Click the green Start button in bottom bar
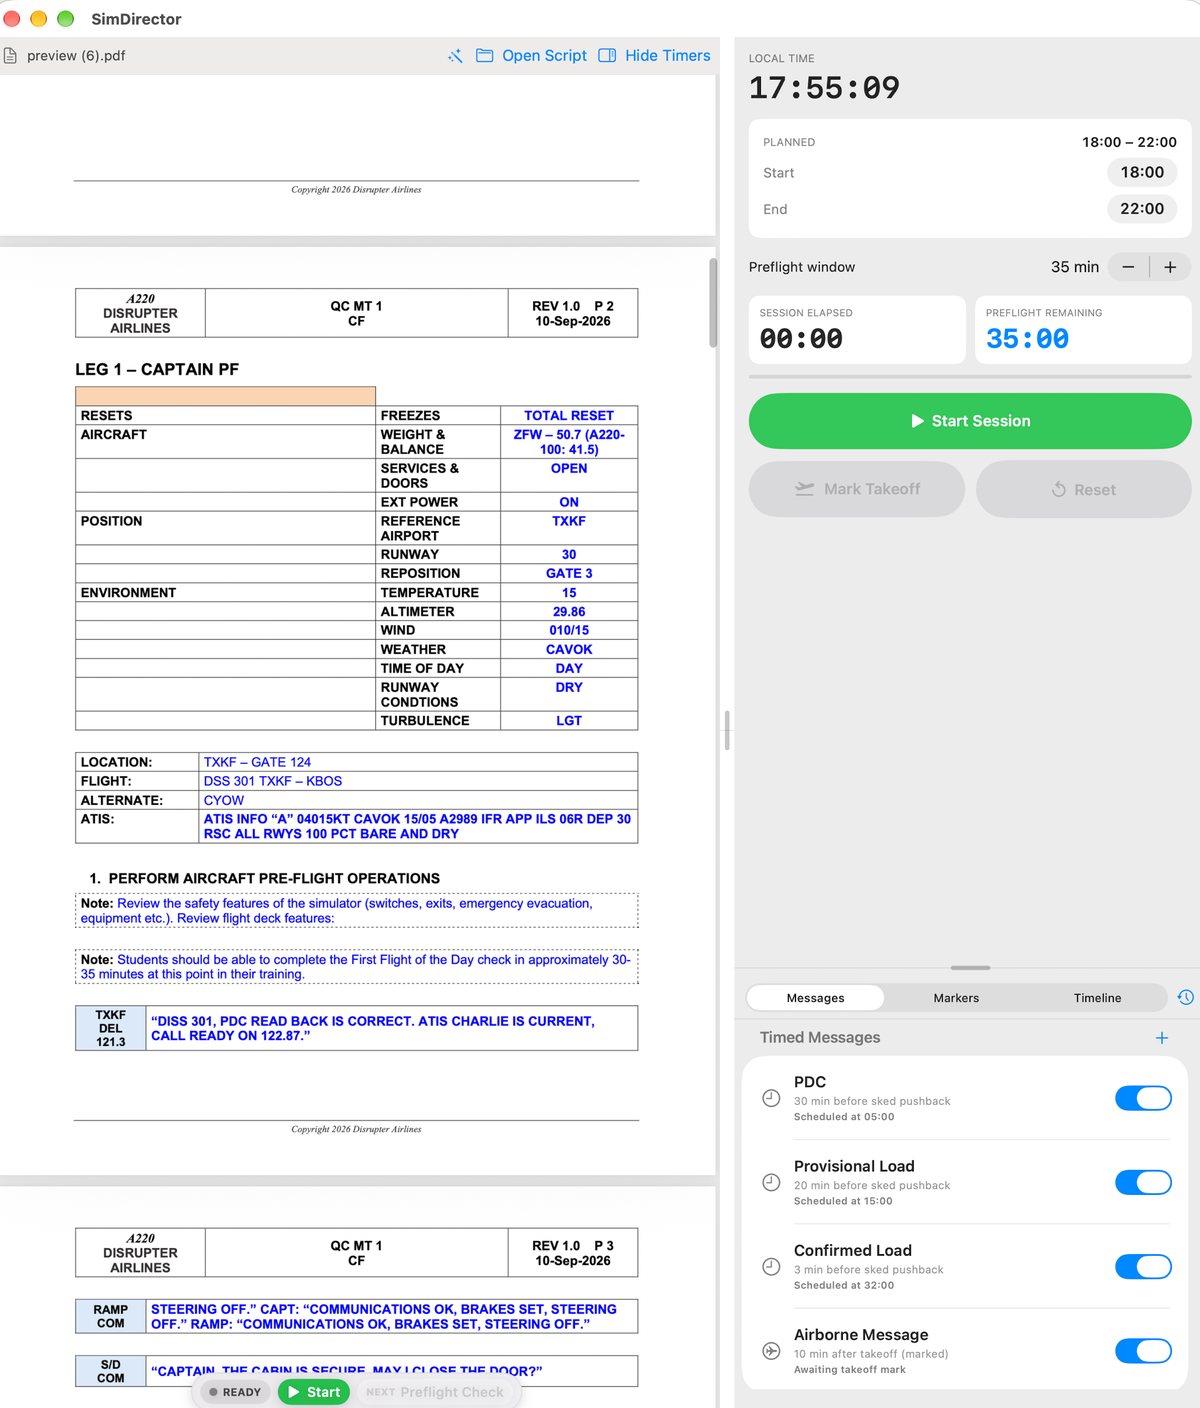This screenshot has height=1408, width=1200. (x=314, y=1392)
